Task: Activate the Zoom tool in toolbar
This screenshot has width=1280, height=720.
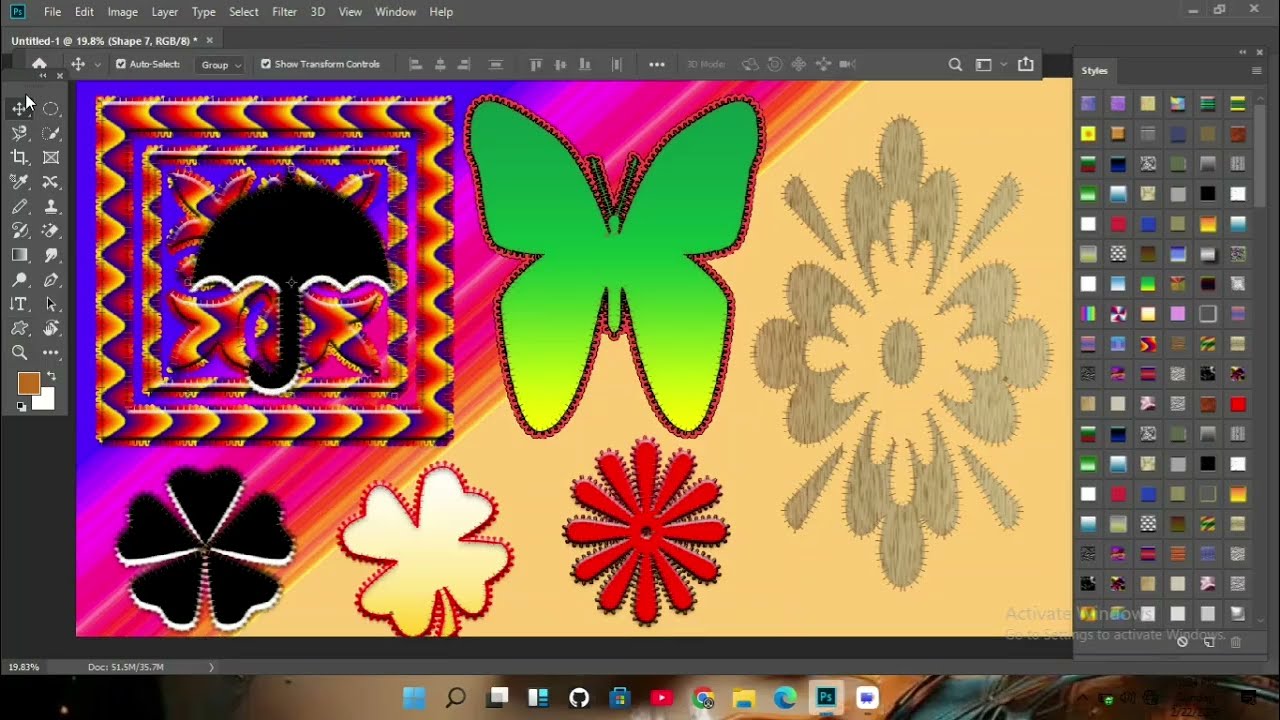Action: 19,352
